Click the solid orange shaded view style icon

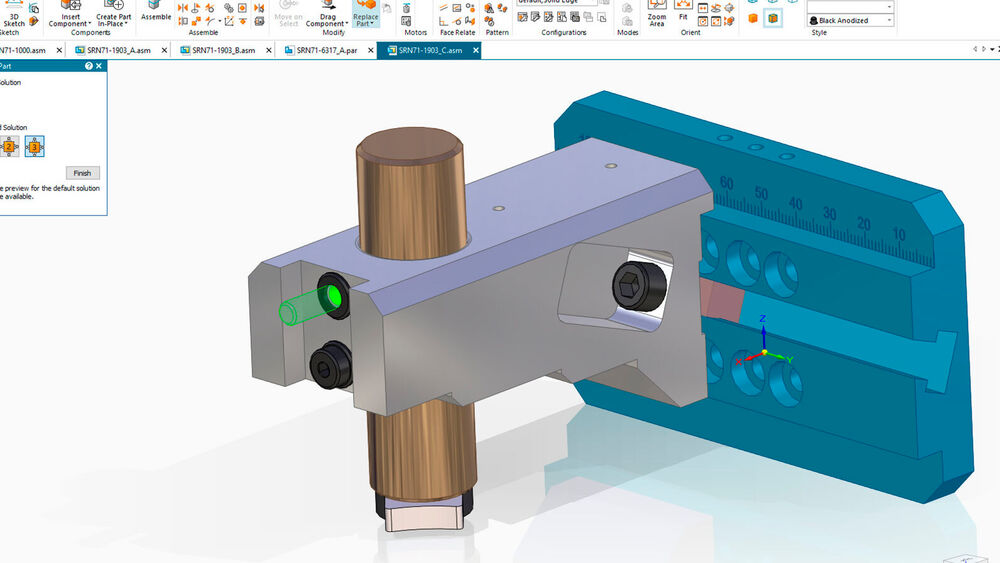click(753, 19)
